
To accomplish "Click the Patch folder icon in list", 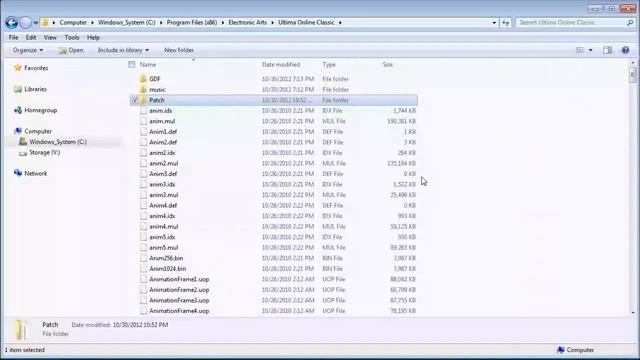I will tap(143, 100).
